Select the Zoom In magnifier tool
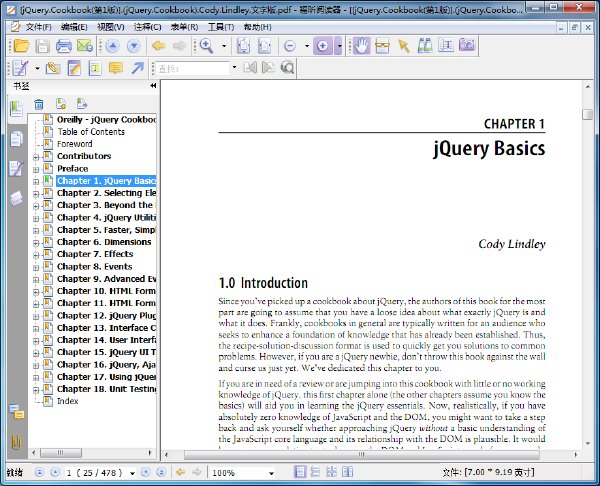Viewport: 600px width, 486px height. click(x=206, y=46)
